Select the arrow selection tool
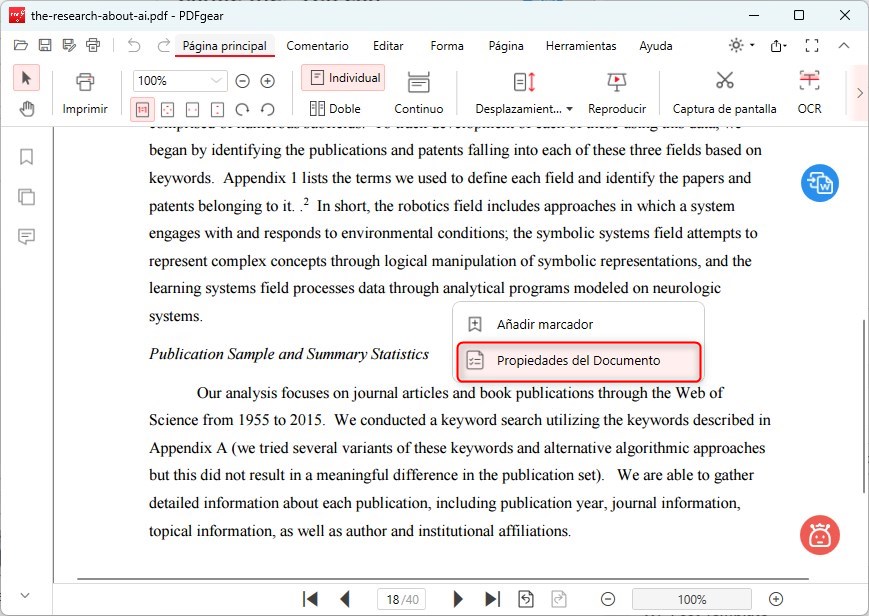 tap(27, 77)
